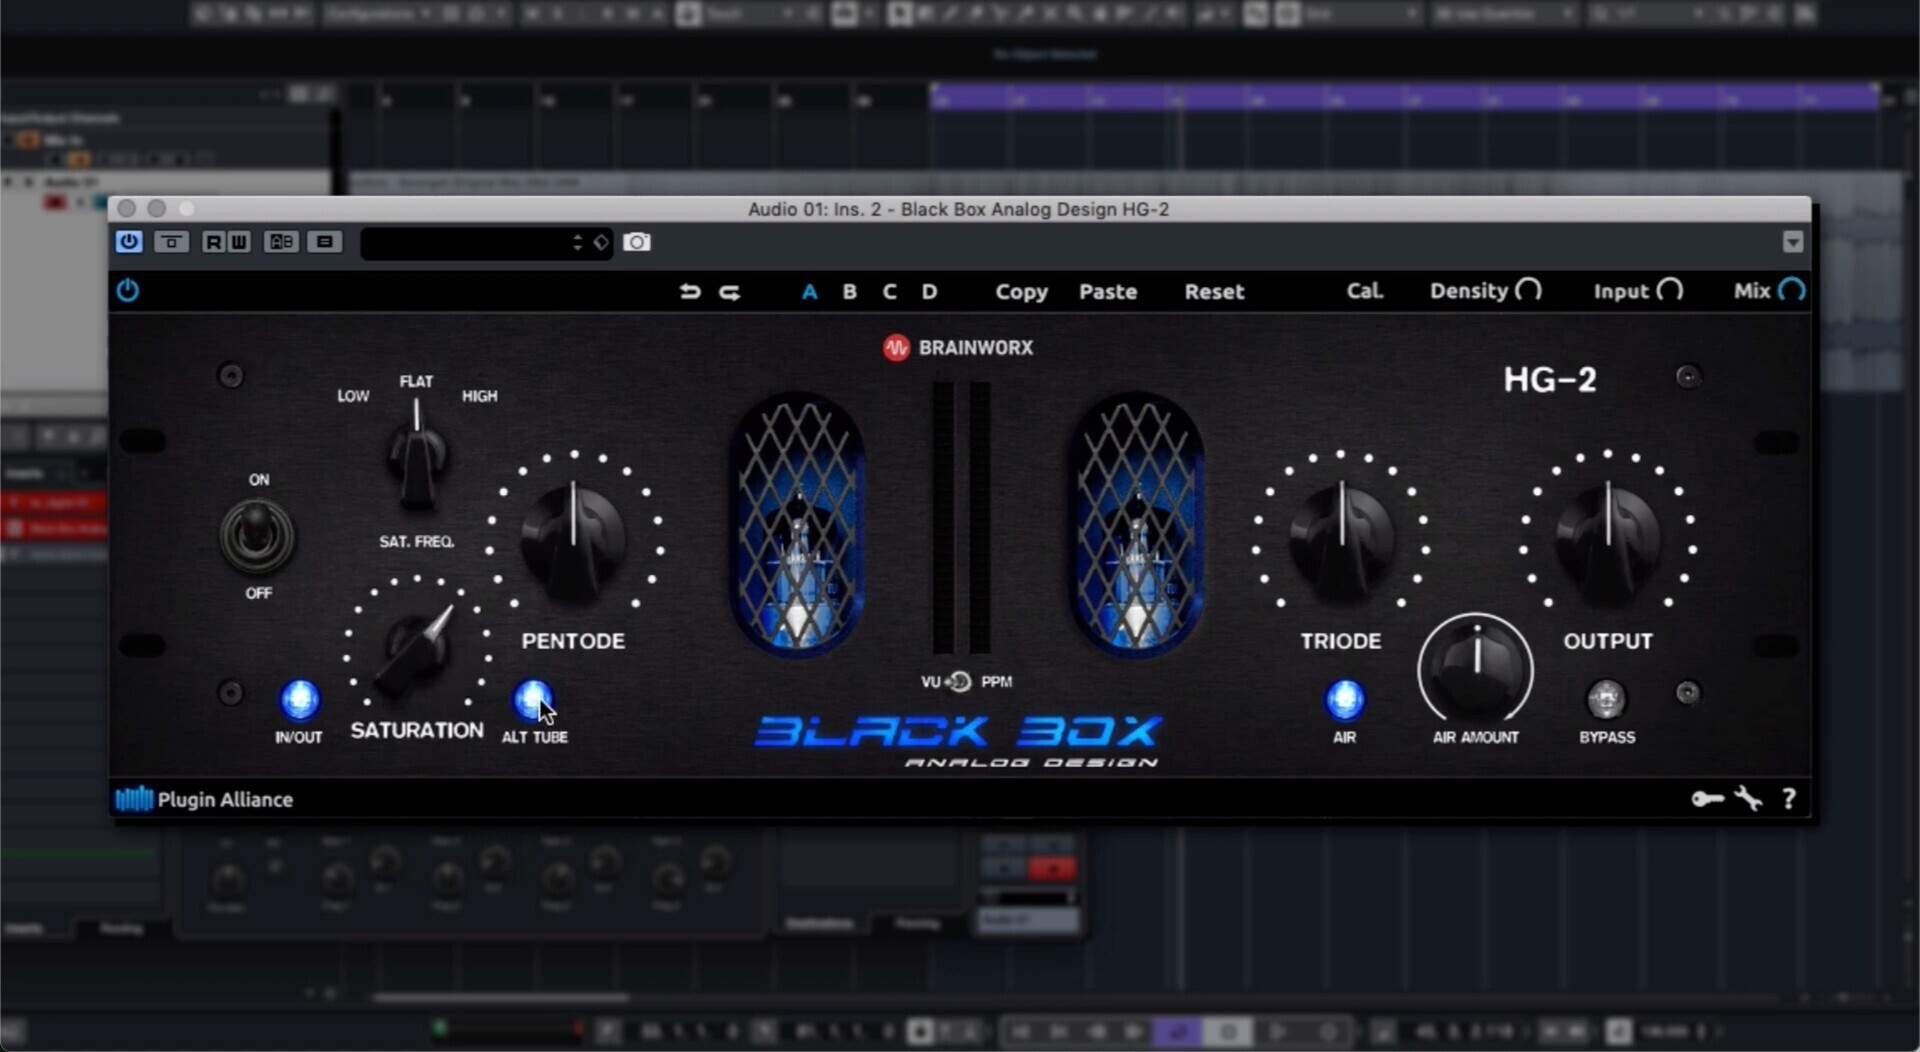Click the Reset button
The height and width of the screenshot is (1052, 1920).
(1214, 292)
